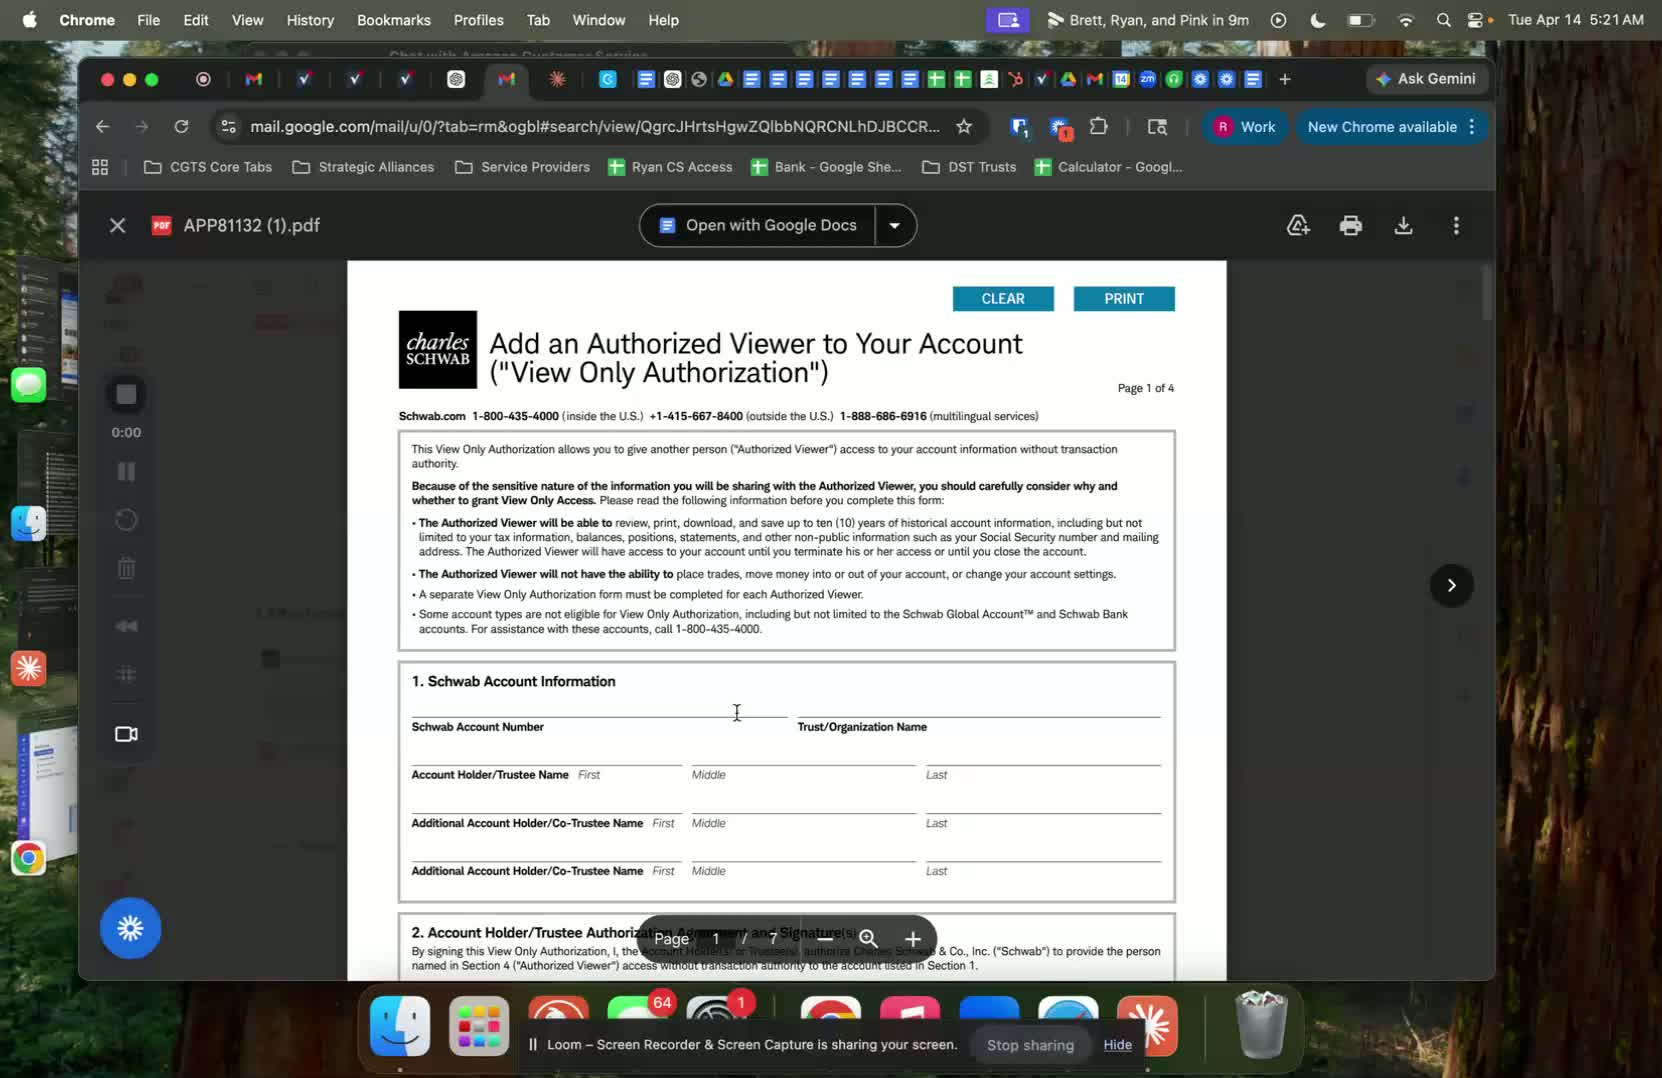The image size is (1662, 1078).
Task: Click the Gmail address bar URL
Action: point(595,127)
